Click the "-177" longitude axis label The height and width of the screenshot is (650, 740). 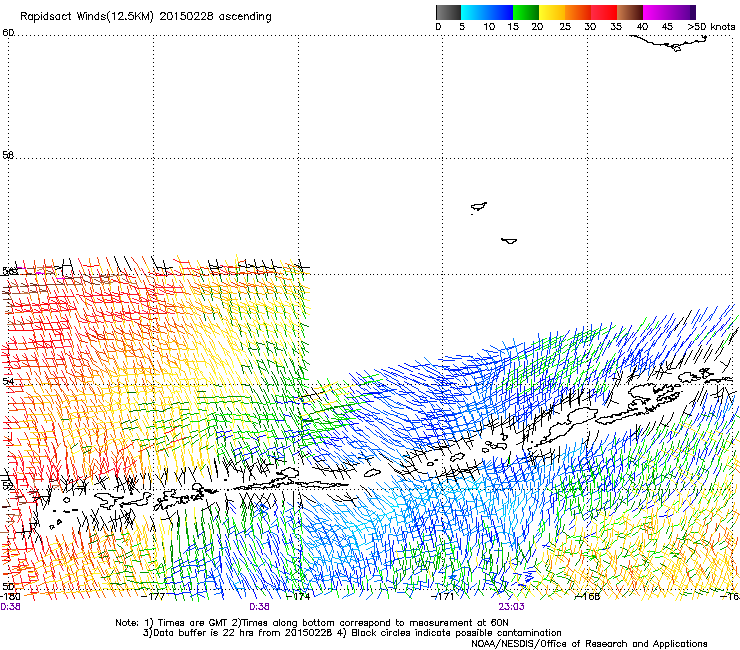[153, 596]
